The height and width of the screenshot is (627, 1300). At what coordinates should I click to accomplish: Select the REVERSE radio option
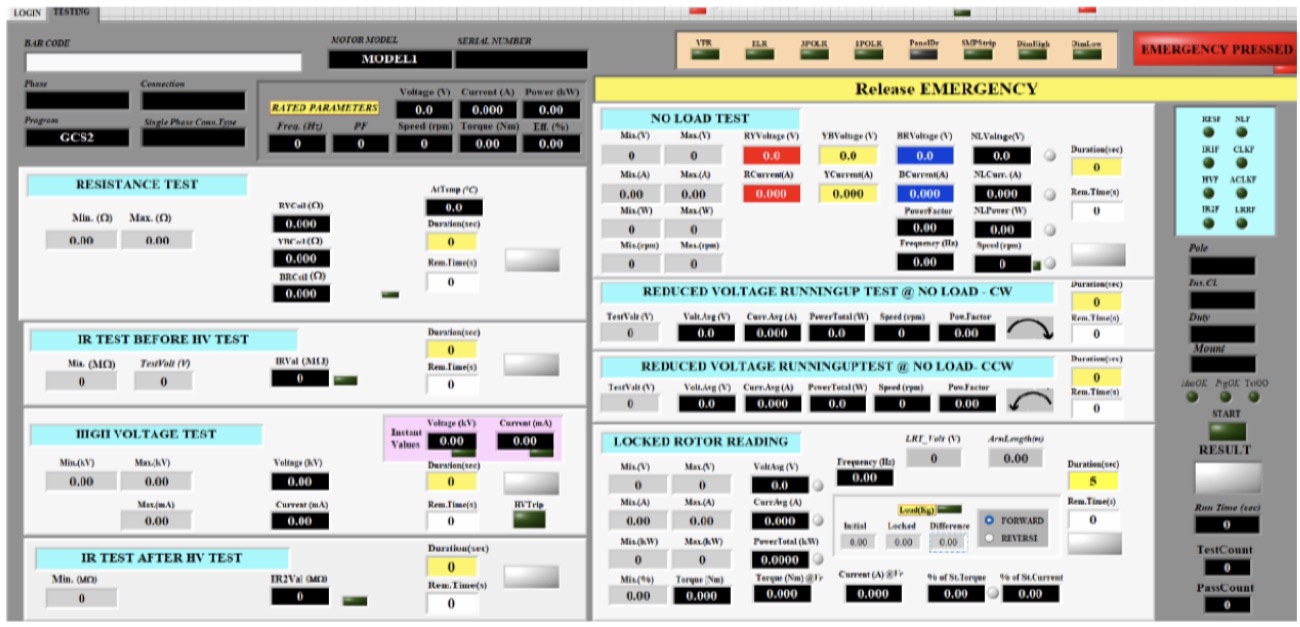tap(1014, 537)
